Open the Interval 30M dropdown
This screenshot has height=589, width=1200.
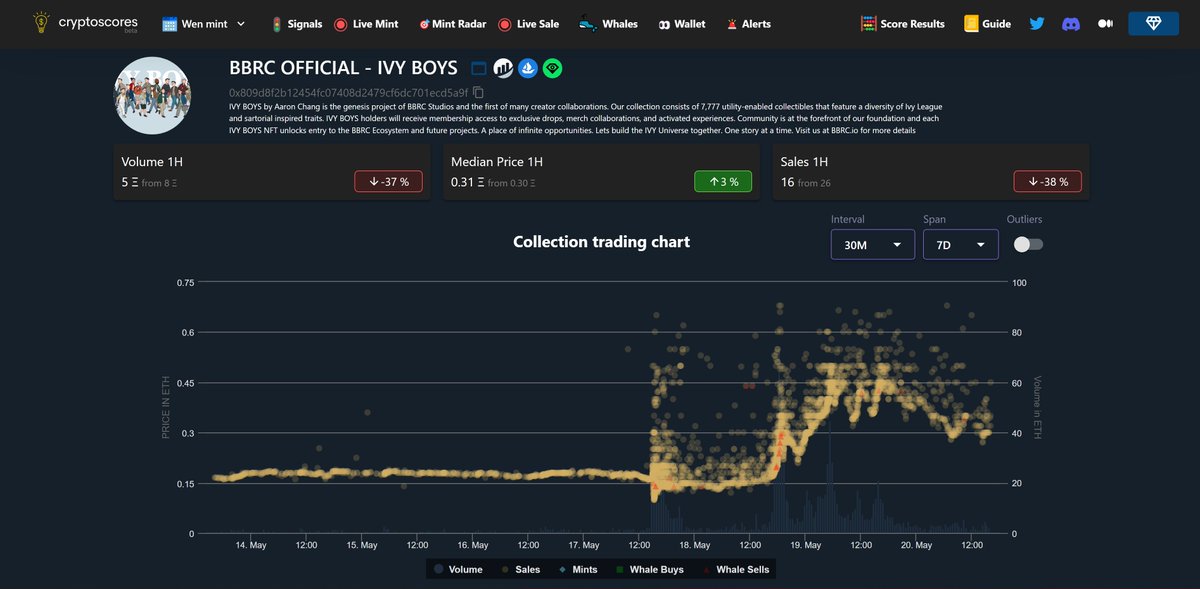point(873,244)
